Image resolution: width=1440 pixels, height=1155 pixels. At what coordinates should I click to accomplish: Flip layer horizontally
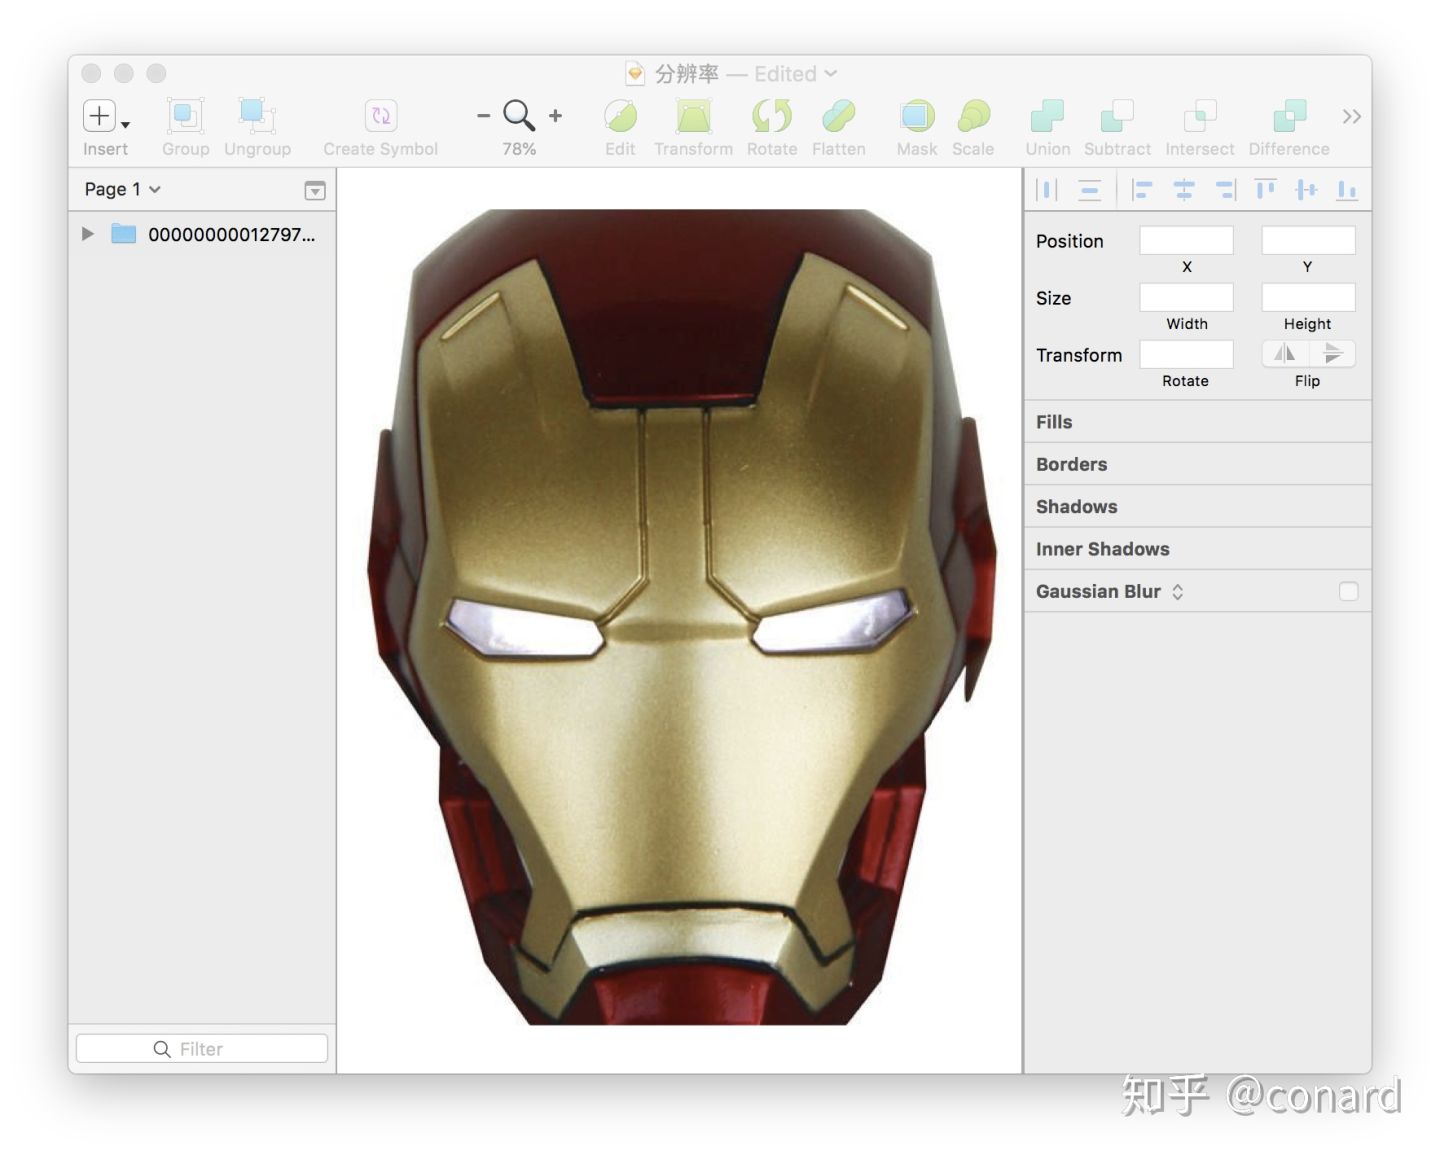click(1285, 353)
